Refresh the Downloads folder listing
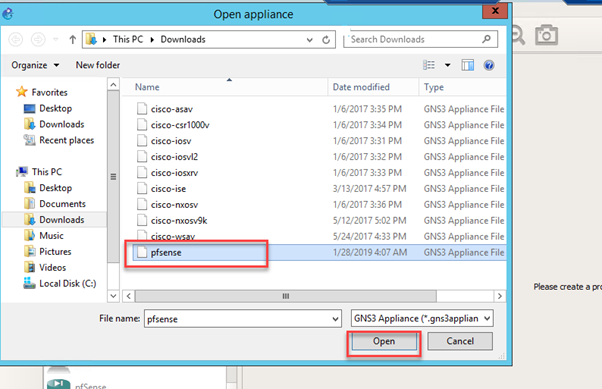Image resolution: width=602 pixels, height=389 pixels. [326, 40]
